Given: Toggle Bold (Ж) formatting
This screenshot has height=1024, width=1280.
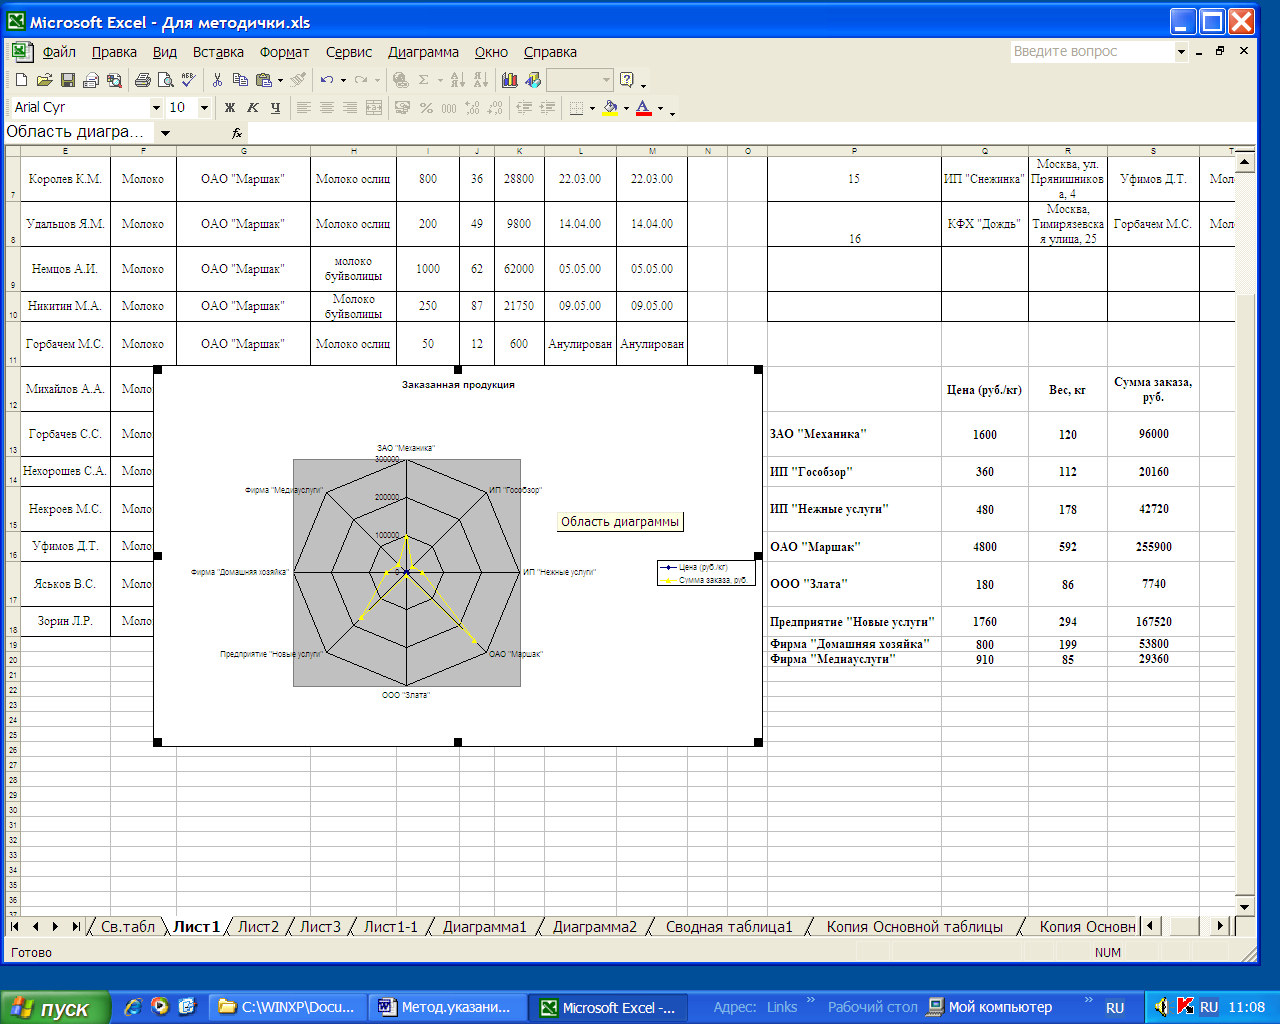Looking at the screenshot, I should coord(230,107).
